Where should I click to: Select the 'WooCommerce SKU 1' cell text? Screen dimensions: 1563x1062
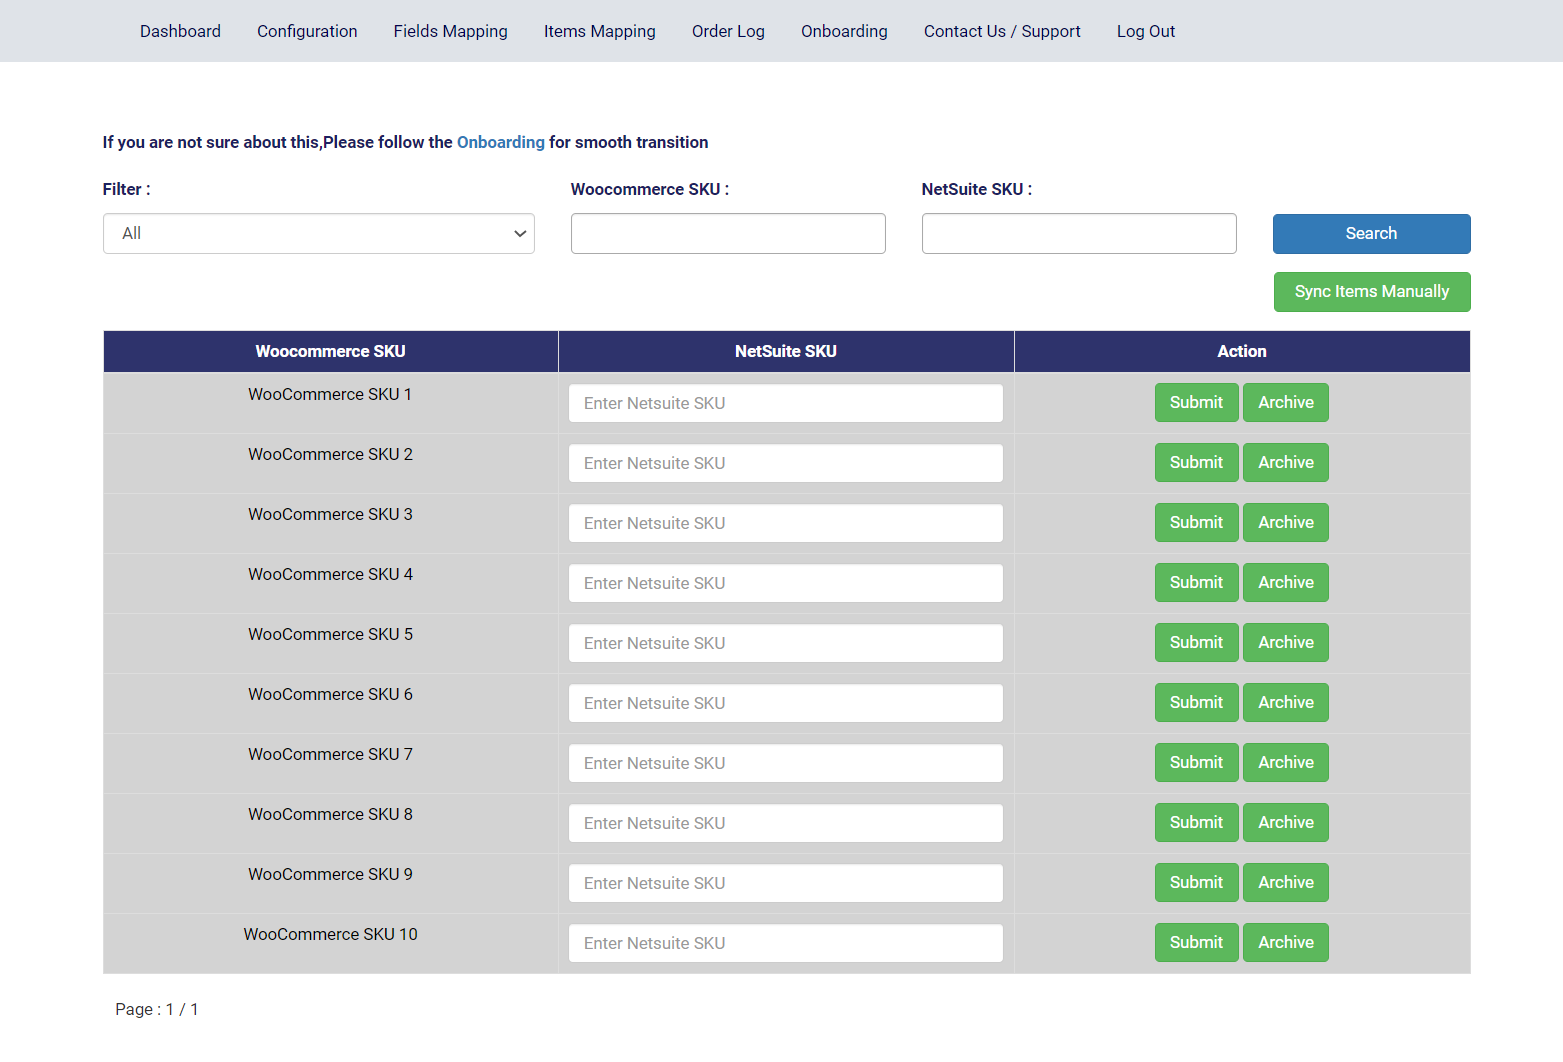(330, 394)
